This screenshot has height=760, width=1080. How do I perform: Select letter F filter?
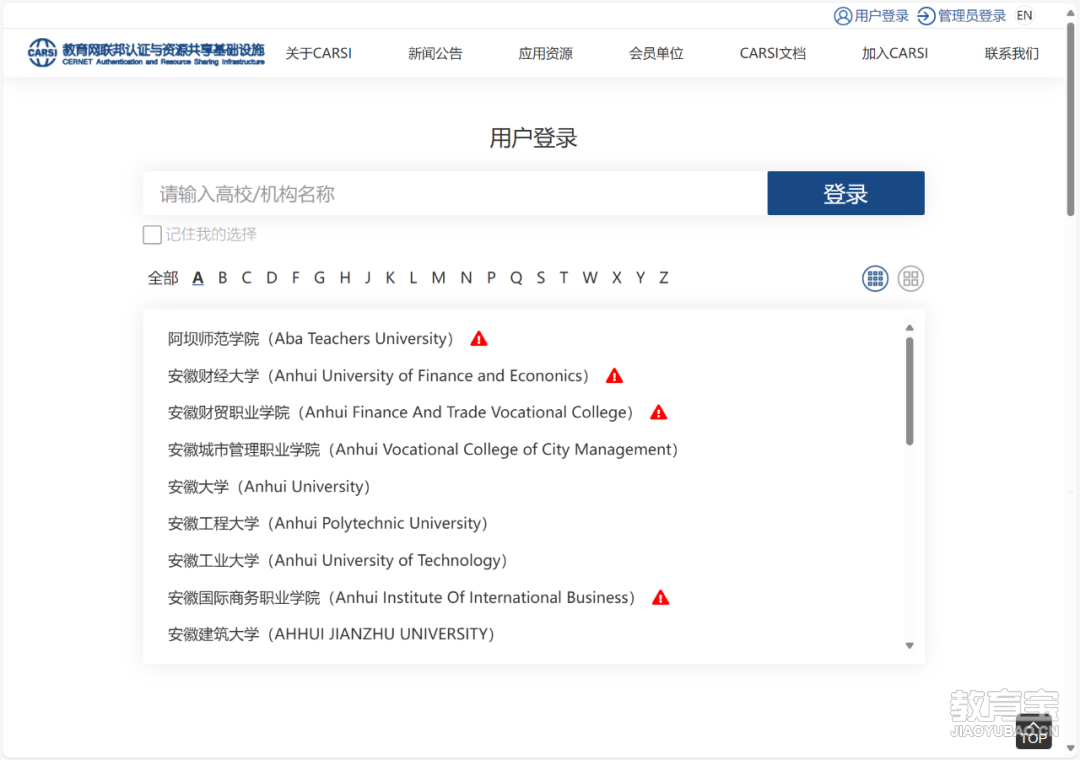(295, 278)
